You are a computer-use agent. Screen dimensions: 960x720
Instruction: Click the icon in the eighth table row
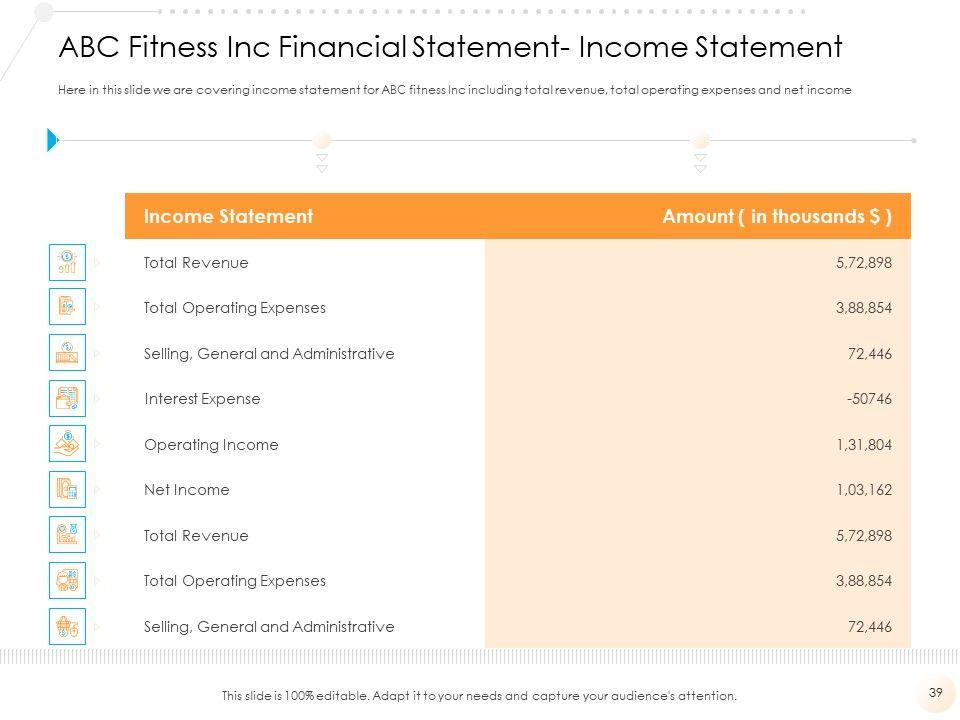(x=67, y=580)
